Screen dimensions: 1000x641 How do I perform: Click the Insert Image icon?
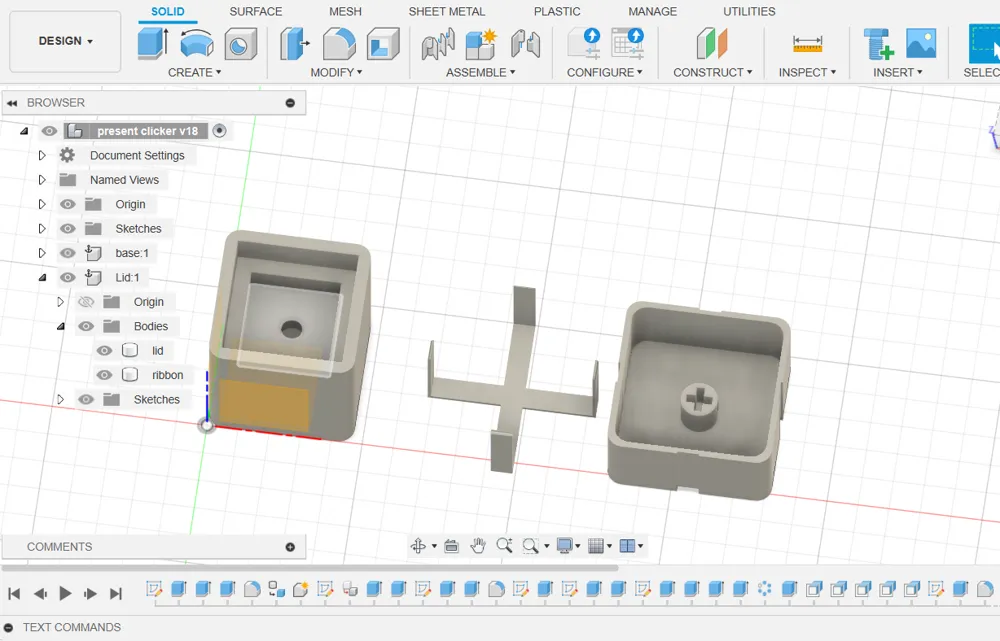pos(922,43)
